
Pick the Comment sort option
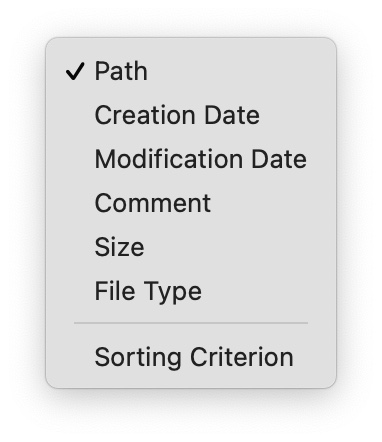[191, 203]
